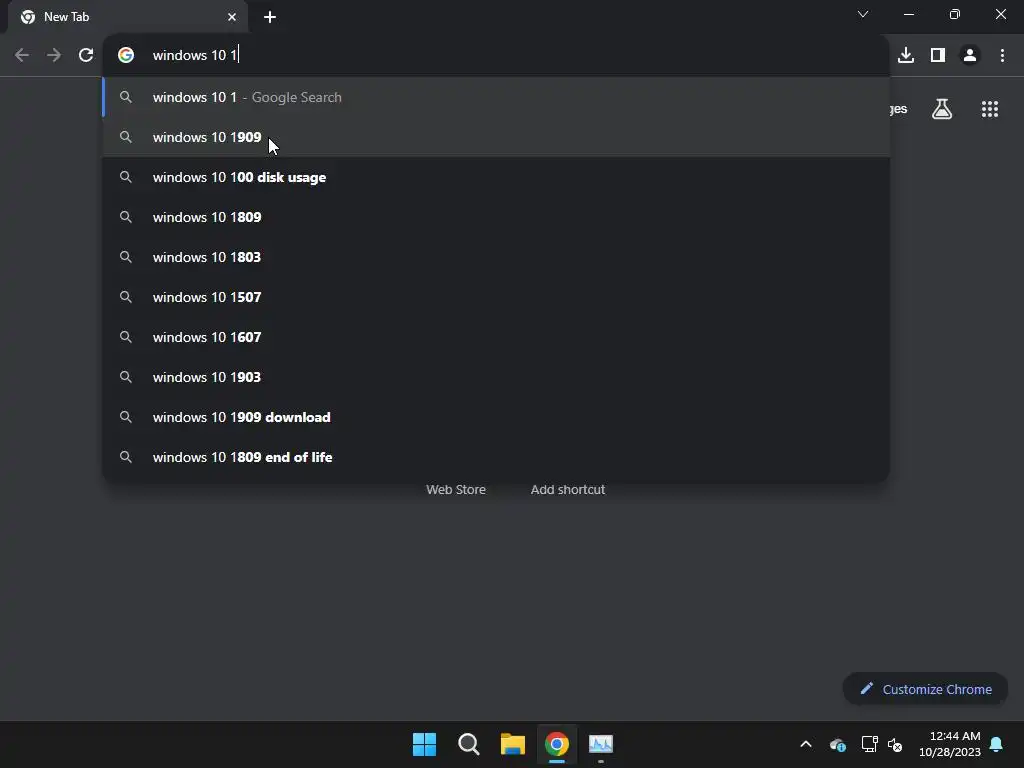Choose suggestion 'windows 10 1803'
1024x768 pixels.
[x=496, y=257]
